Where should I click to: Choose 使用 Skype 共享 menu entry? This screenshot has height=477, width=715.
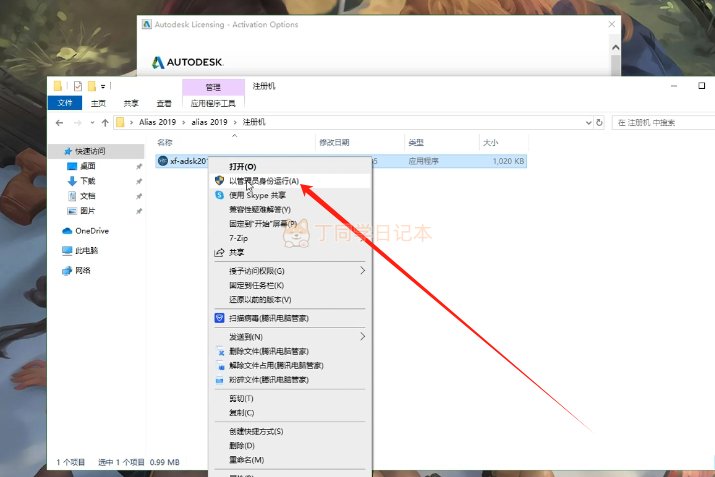click(290, 195)
